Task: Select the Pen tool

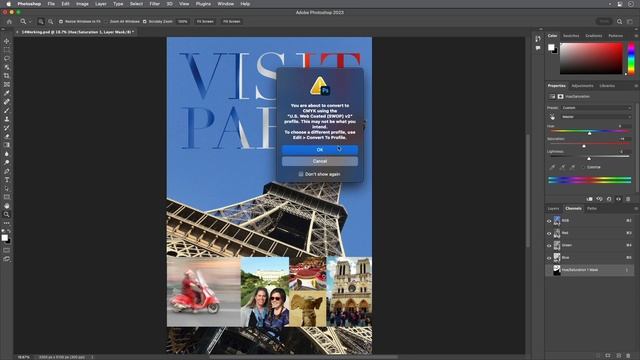Action: (x=7, y=171)
